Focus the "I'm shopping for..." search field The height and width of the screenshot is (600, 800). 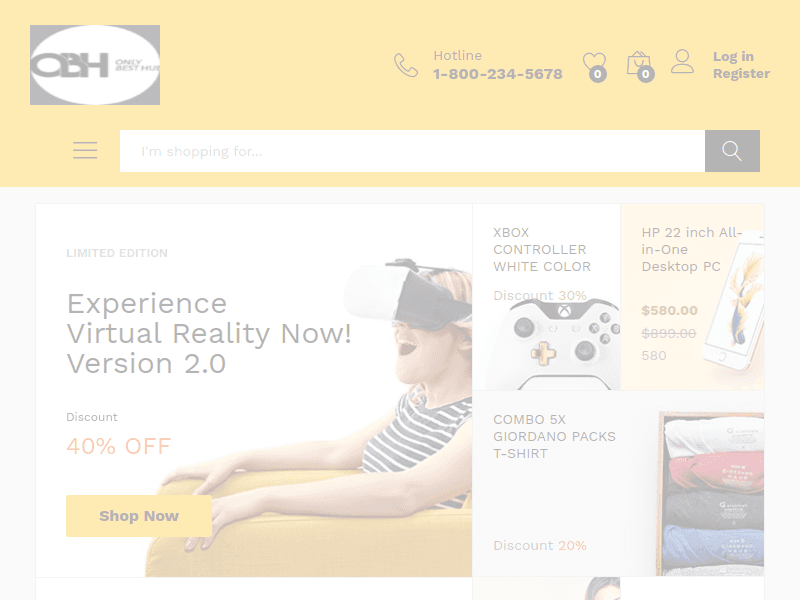coord(412,151)
